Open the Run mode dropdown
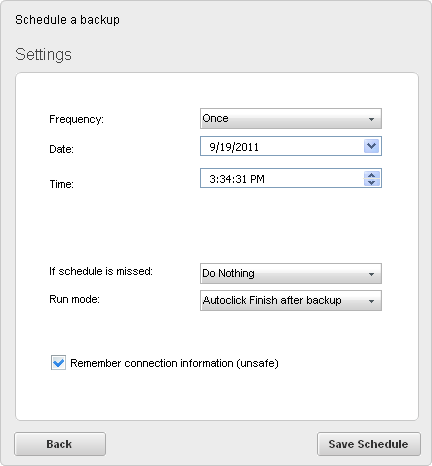This screenshot has width=432, height=466. (291, 300)
